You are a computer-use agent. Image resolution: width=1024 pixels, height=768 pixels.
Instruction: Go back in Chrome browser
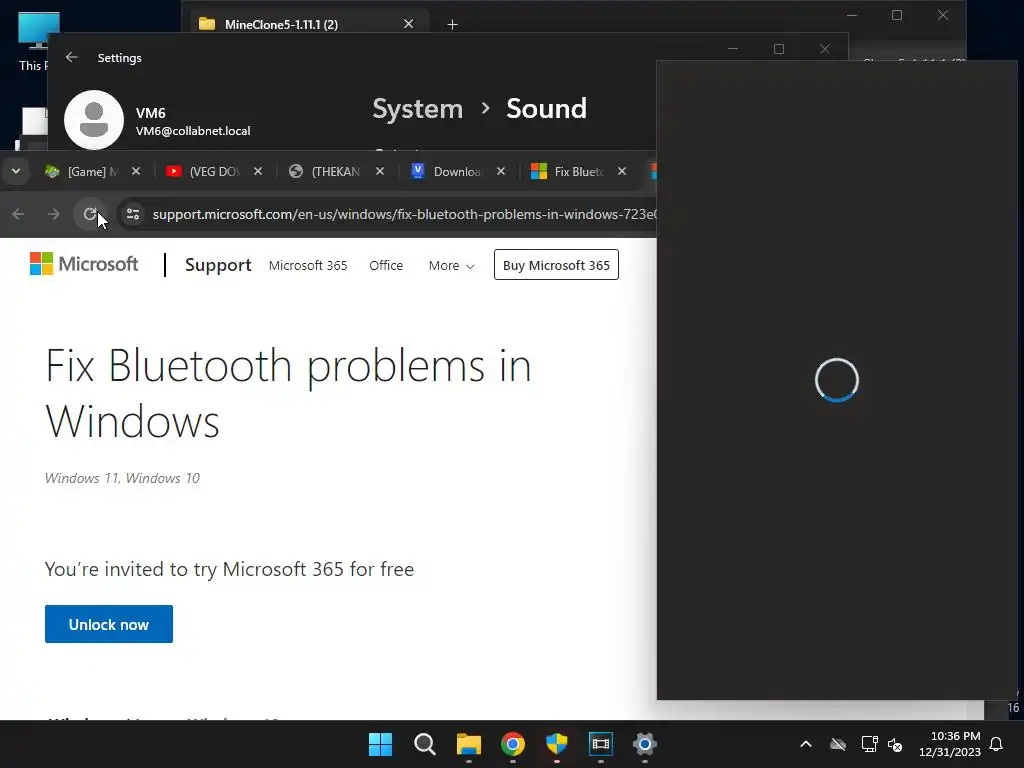(x=18, y=214)
